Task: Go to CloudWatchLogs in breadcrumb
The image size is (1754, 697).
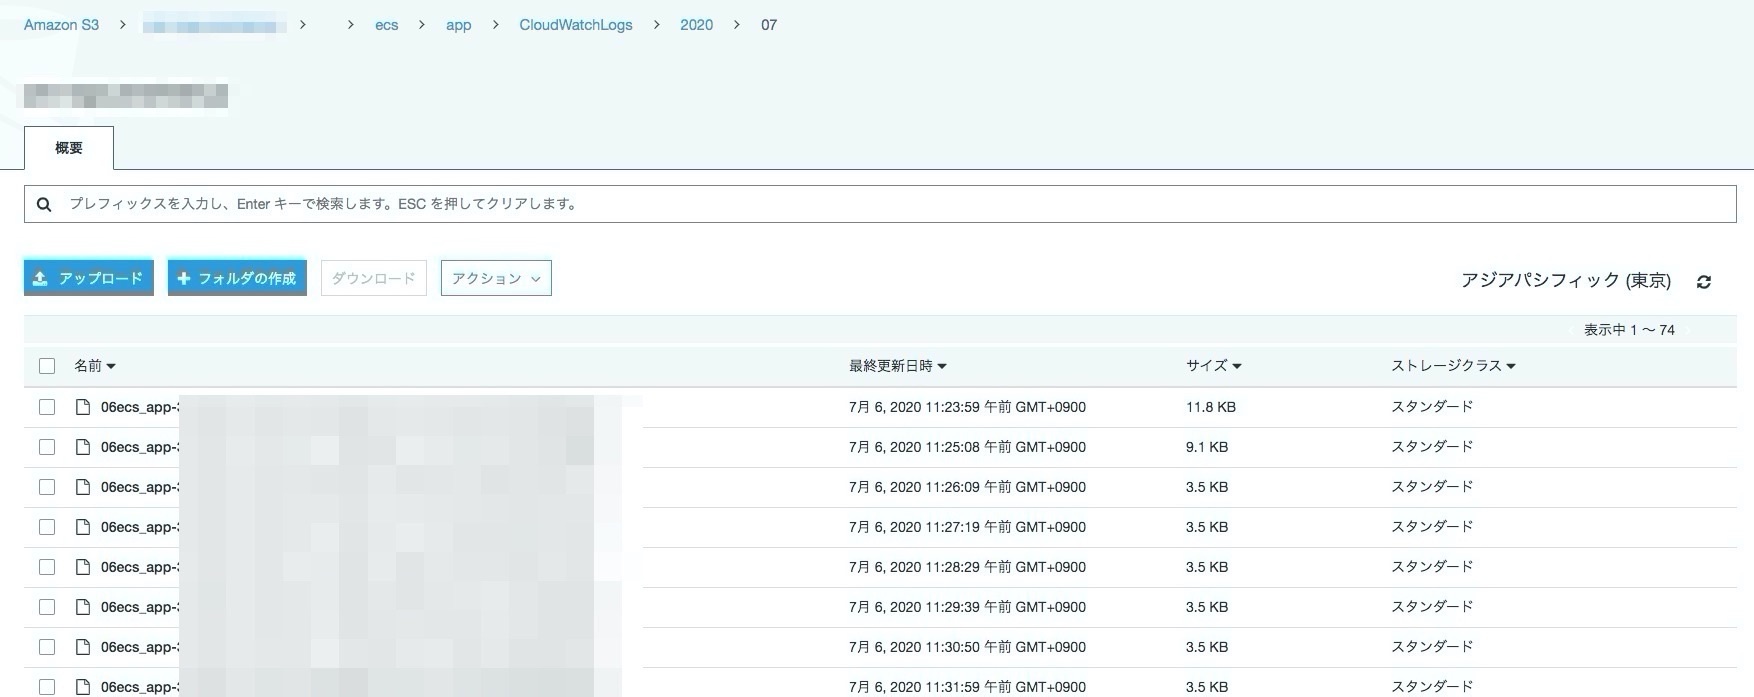Action: coord(575,25)
